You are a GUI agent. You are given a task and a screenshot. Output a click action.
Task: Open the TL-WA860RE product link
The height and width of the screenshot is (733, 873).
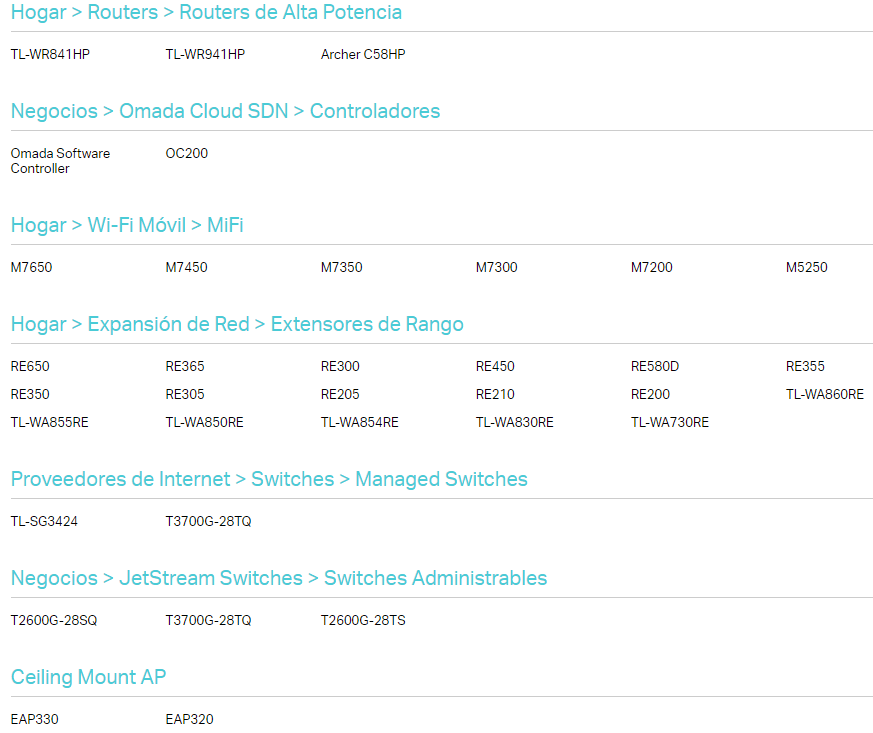pyautogui.click(x=825, y=395)
